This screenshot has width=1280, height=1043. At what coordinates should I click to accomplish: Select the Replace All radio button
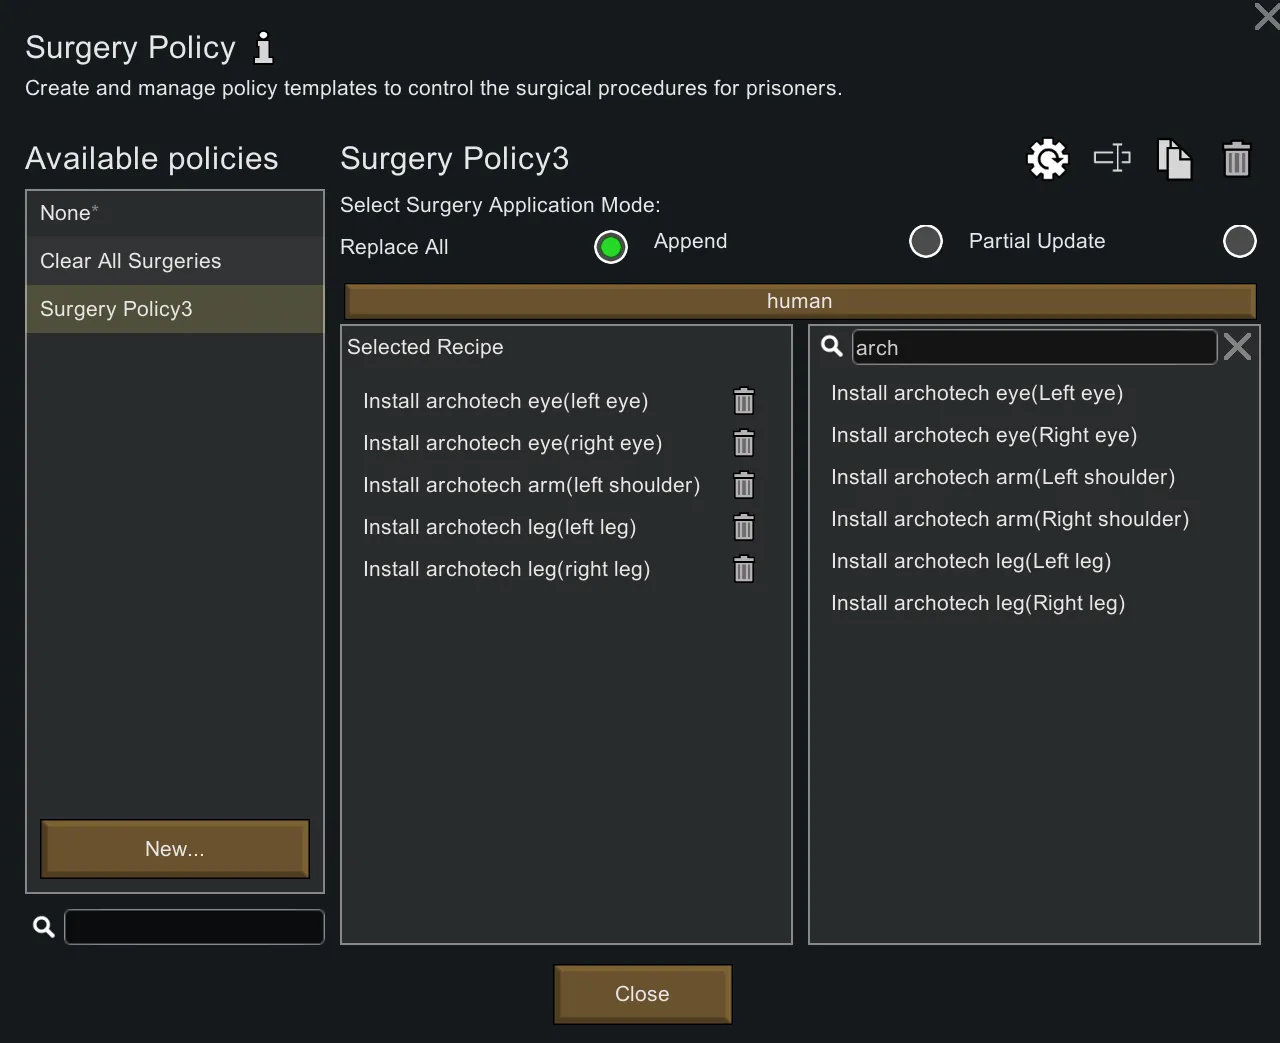611,247
